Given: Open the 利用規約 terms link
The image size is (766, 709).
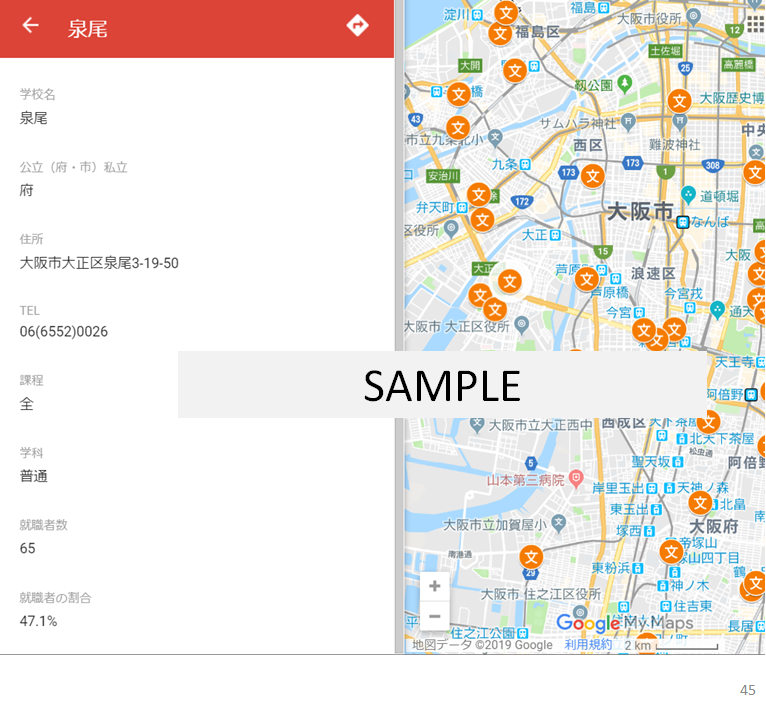Looking at the screenshot, I should tap(587, 645).
